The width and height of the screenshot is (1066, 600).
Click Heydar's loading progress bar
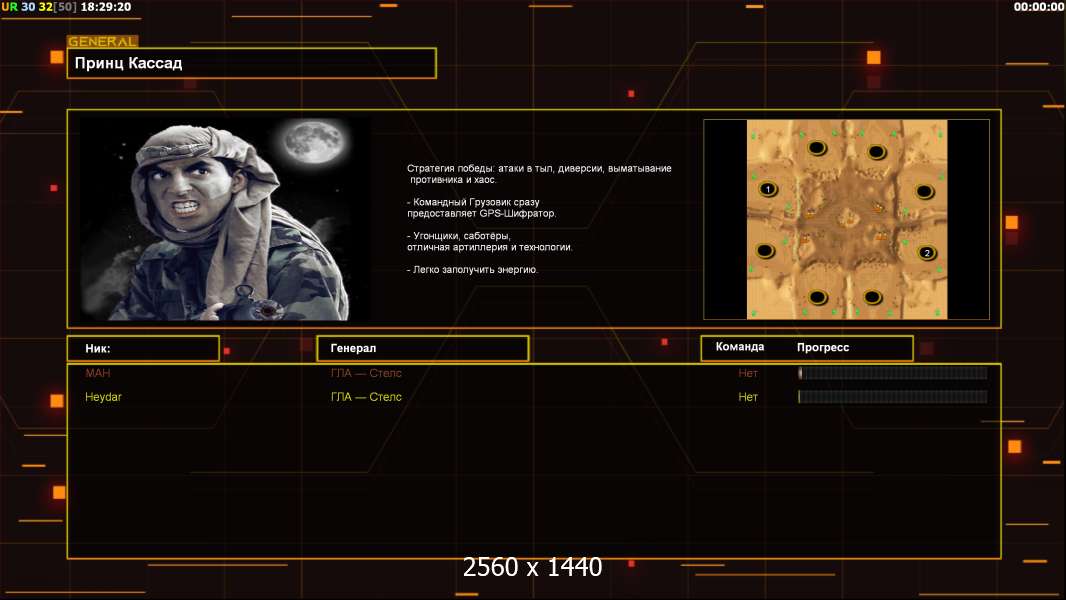click(x=893, y=397)
